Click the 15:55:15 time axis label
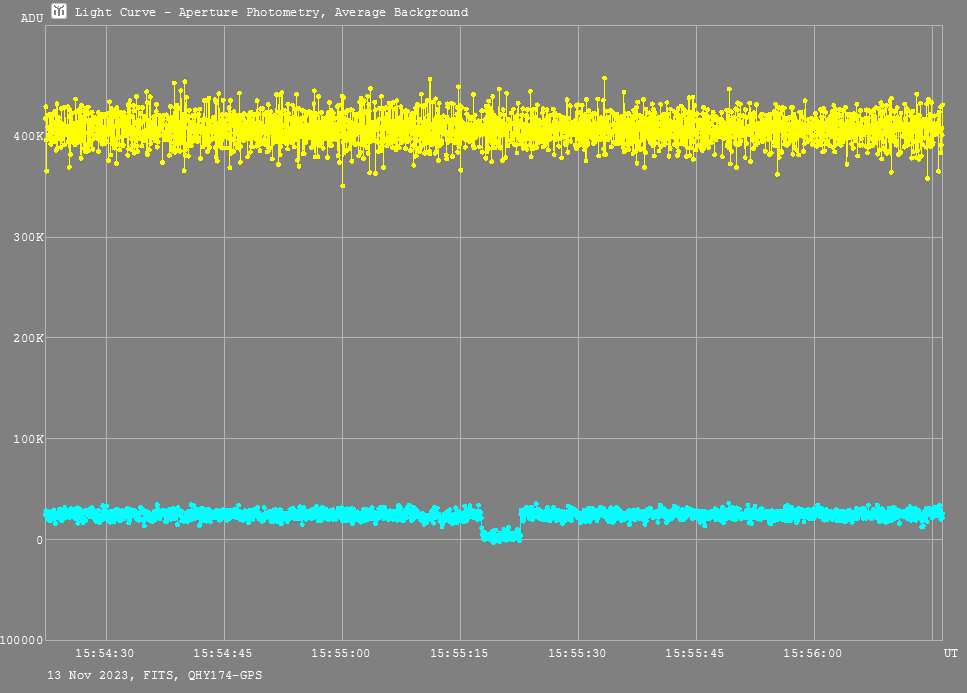967x693 pixels. pyautogui.click(x=459, y=653)
